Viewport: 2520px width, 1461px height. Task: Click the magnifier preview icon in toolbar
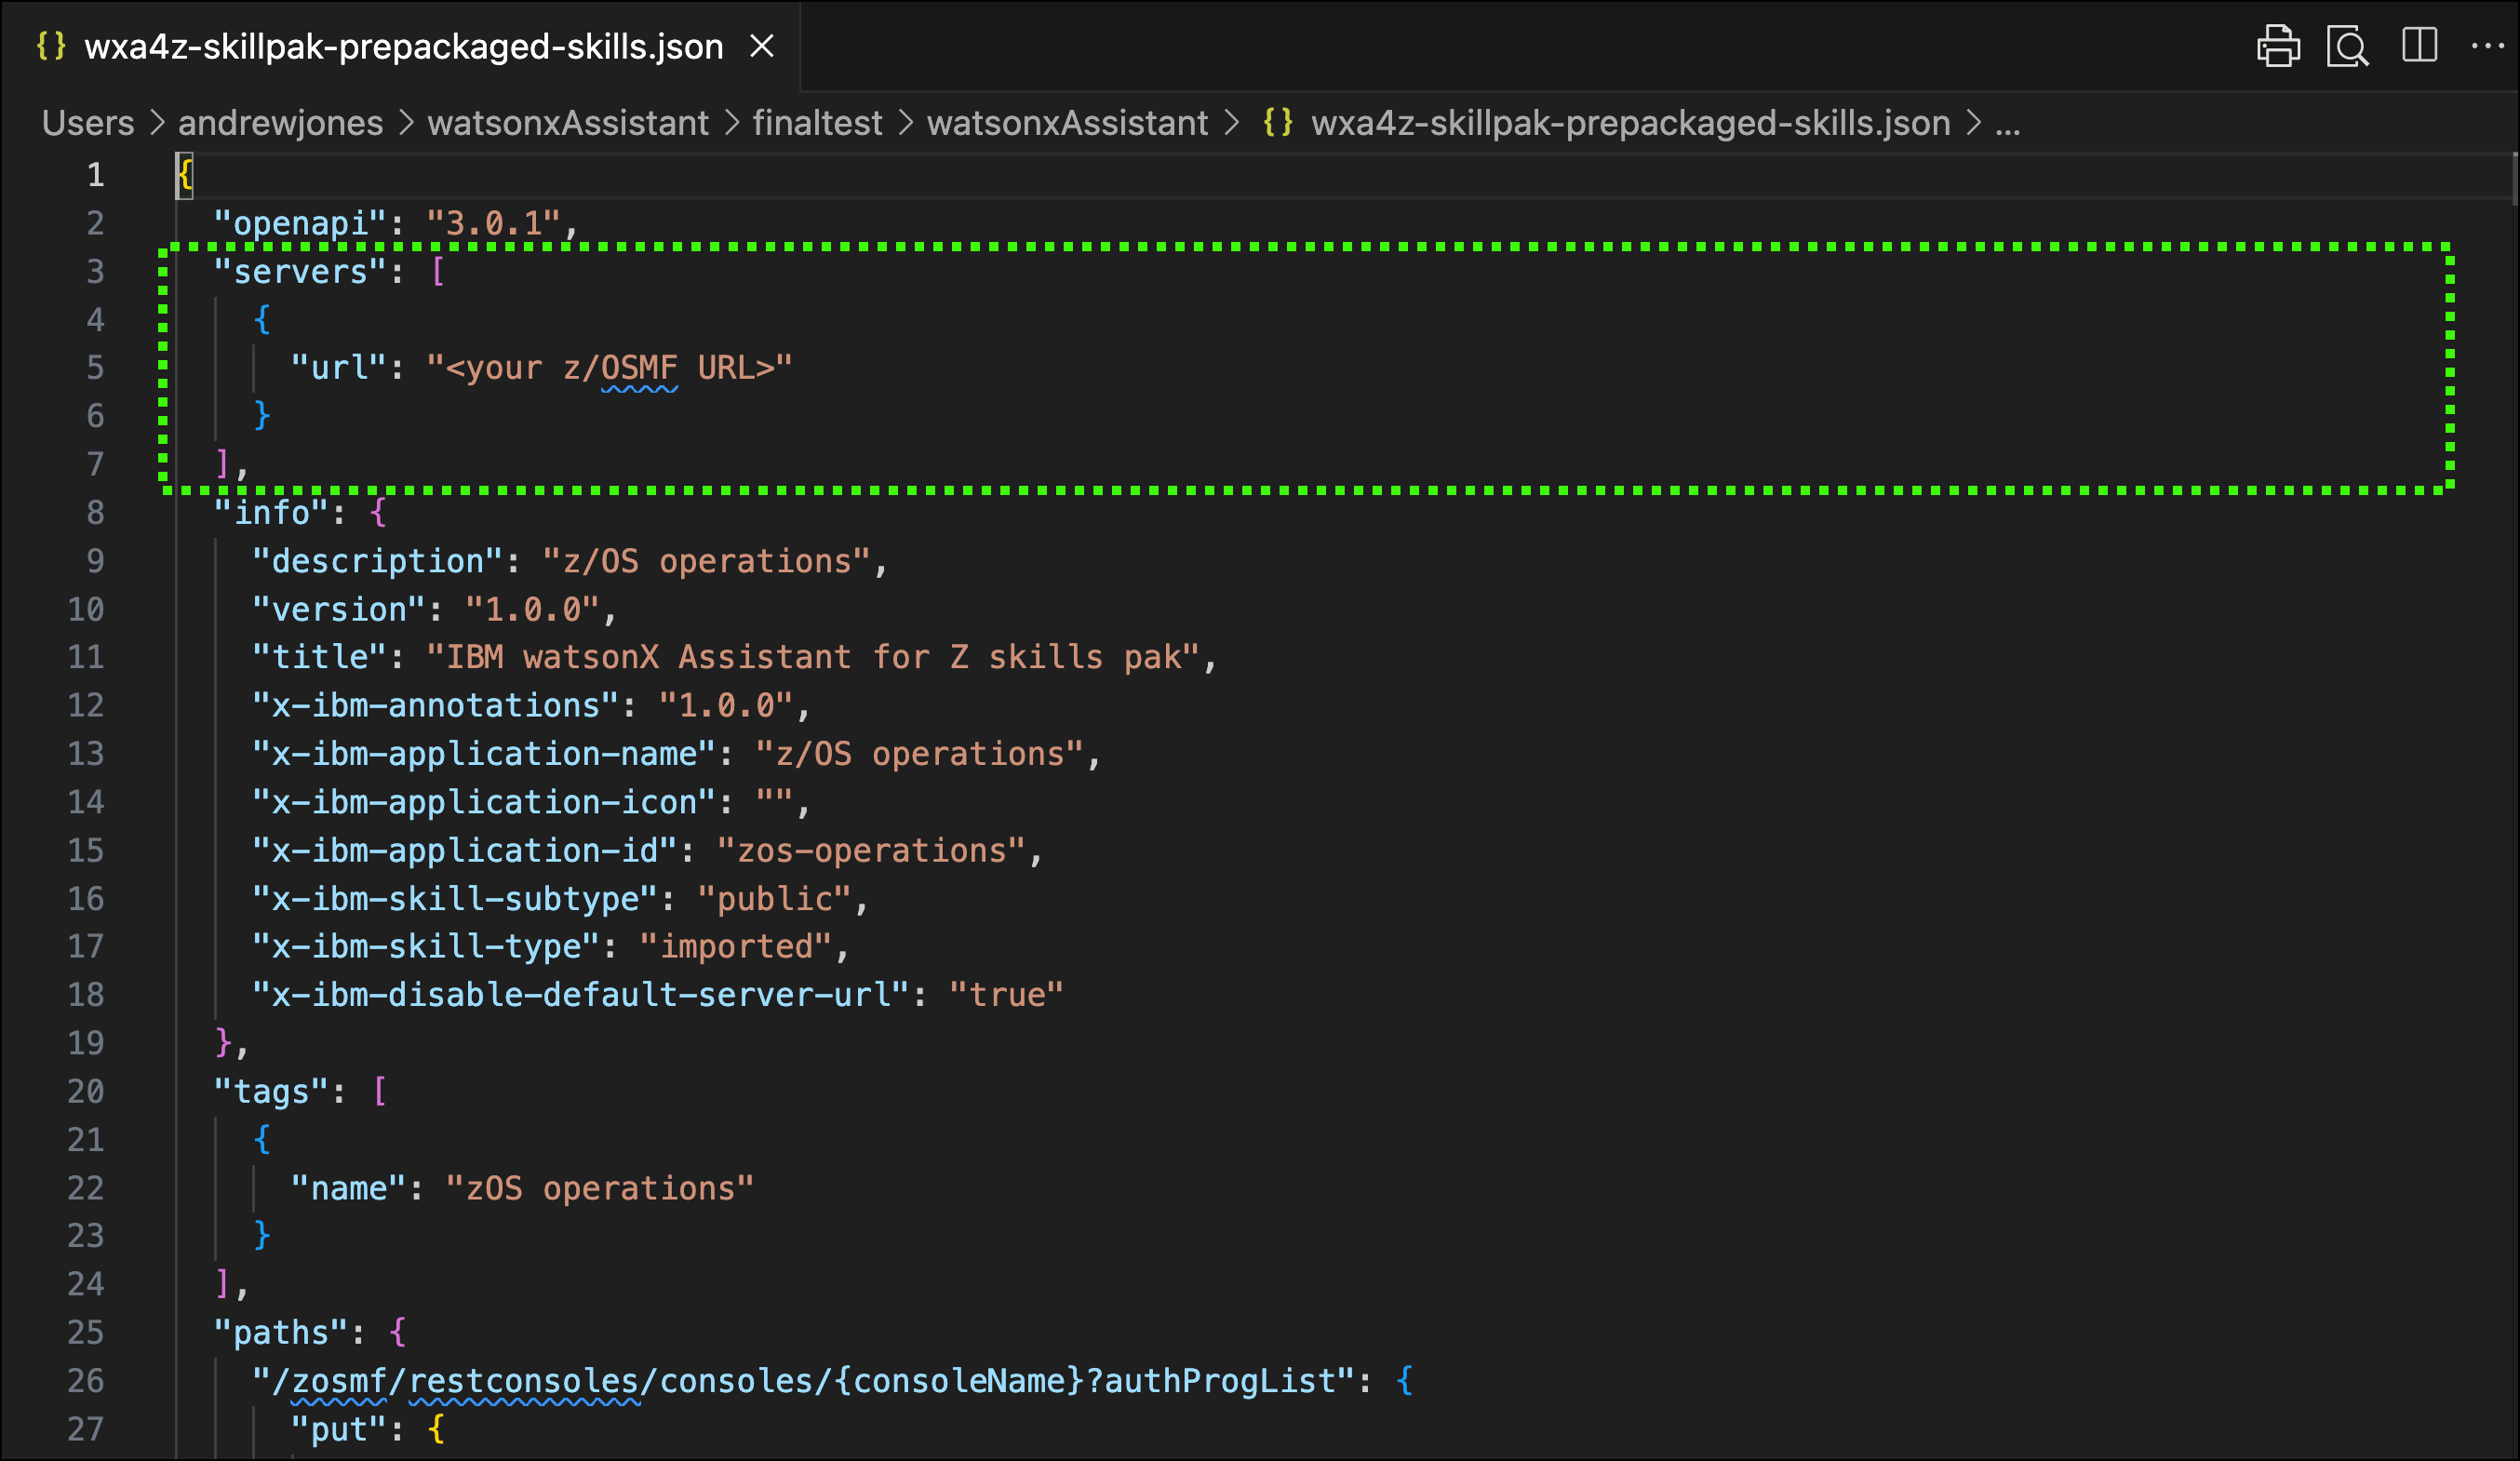click(x=2347, y=46)
